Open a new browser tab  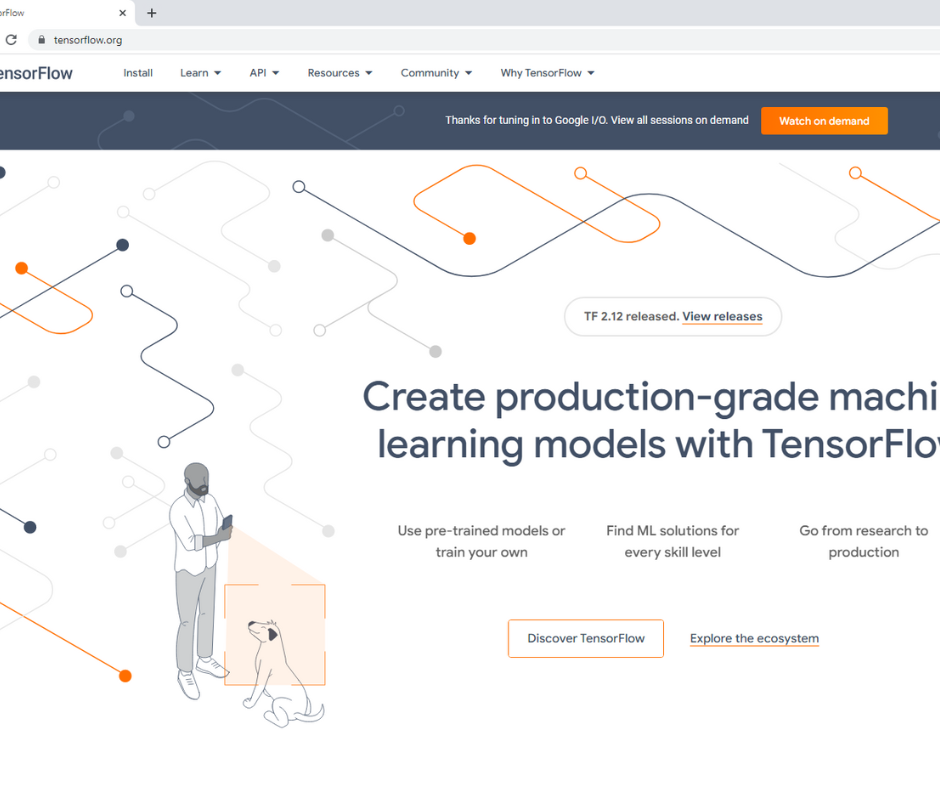[152, 13]
